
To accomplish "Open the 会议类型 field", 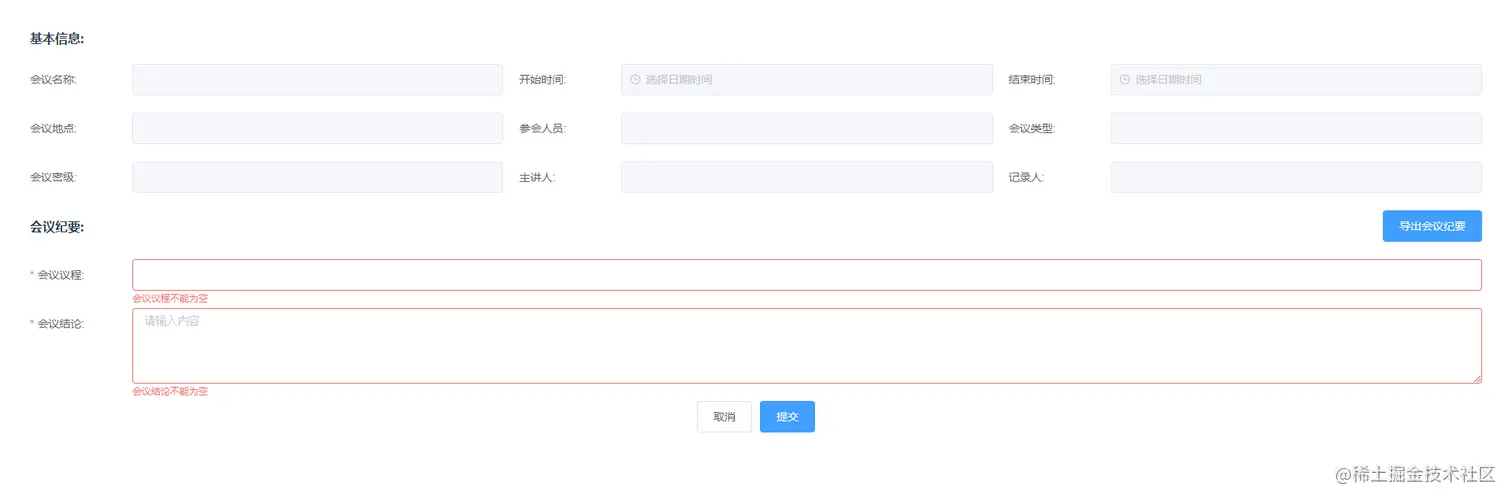I will (1295, 128).
